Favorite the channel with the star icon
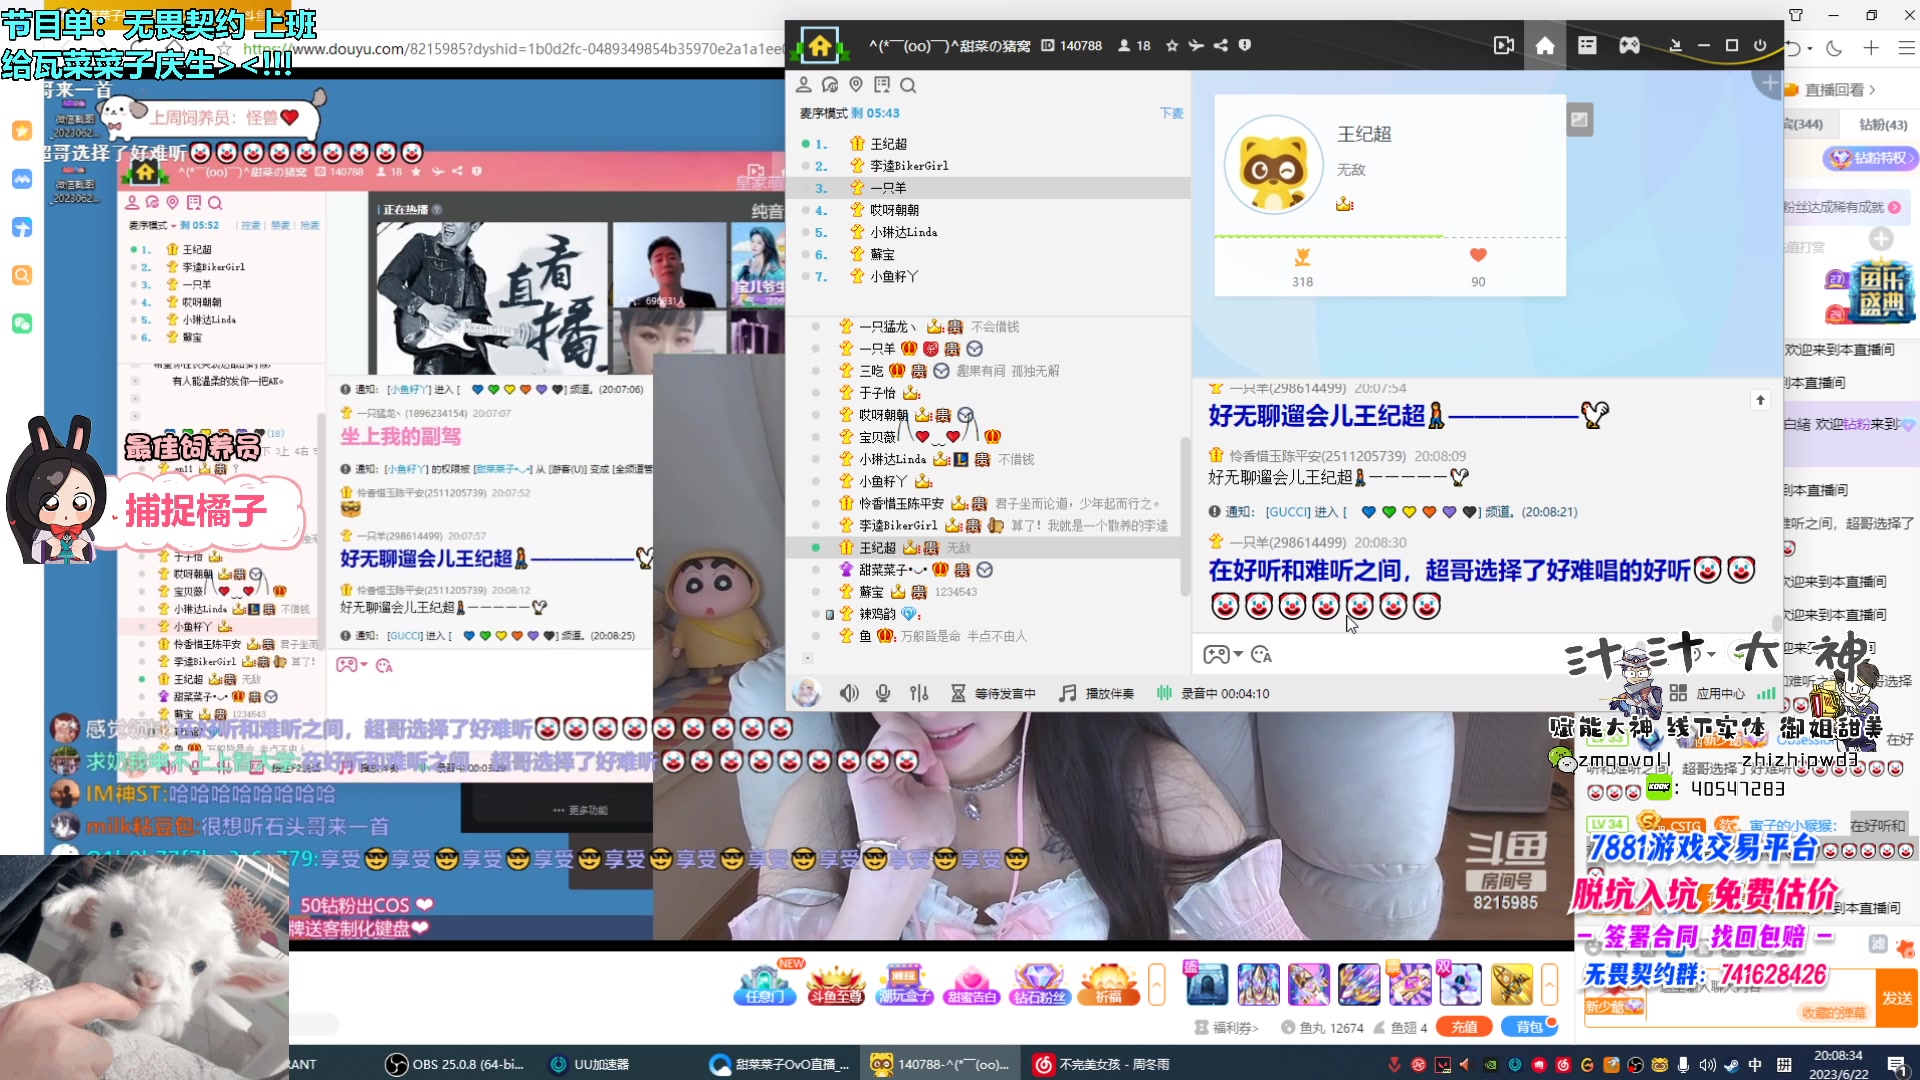The height and width of the screenshot is (1080, 1920). (x=1172, y=46)
